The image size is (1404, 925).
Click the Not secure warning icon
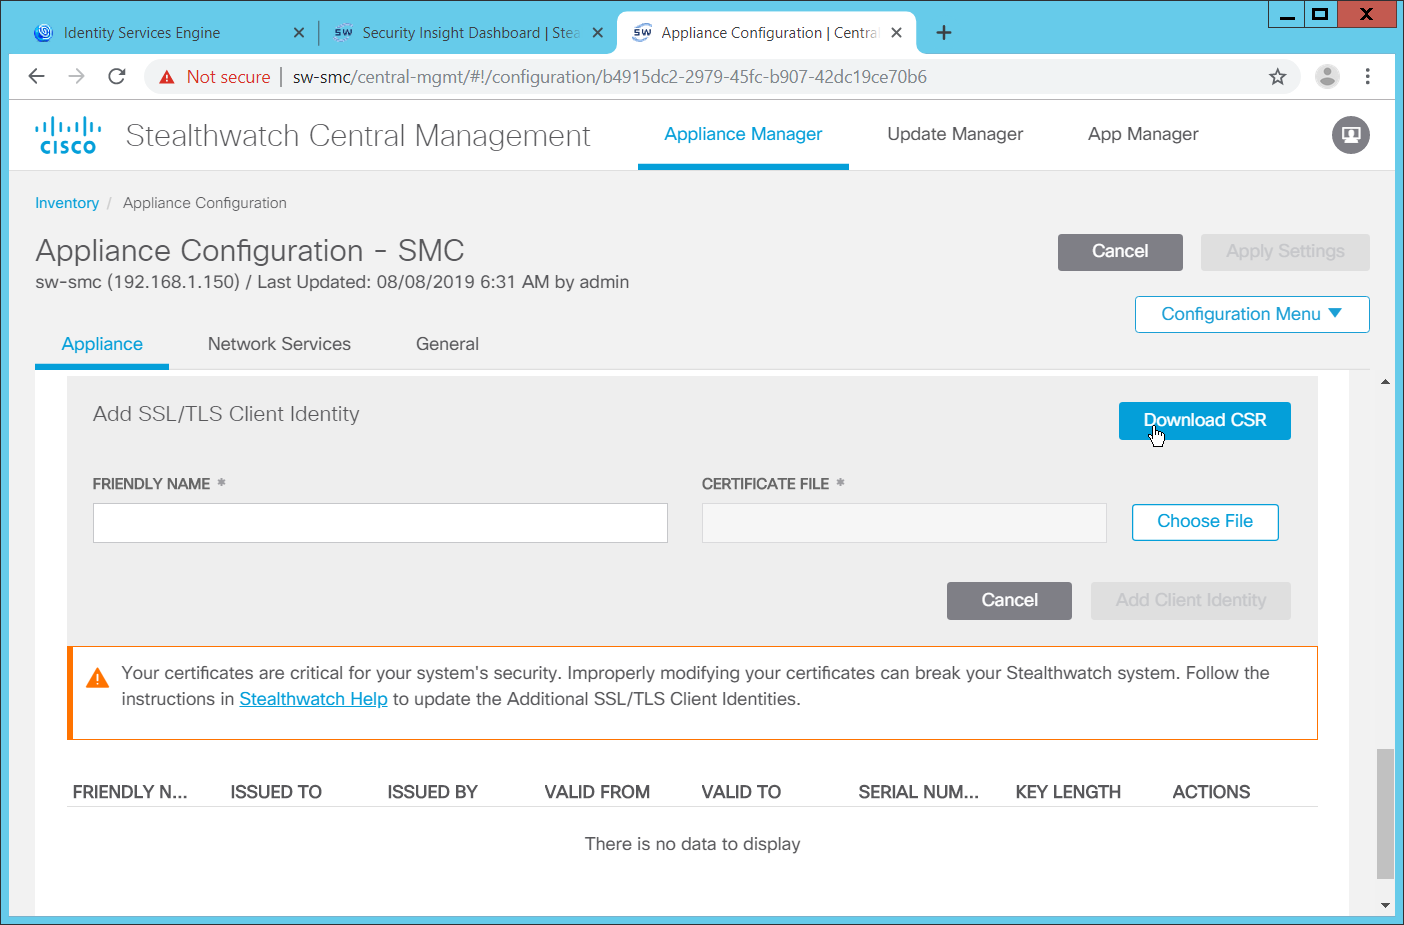(167, 77)
